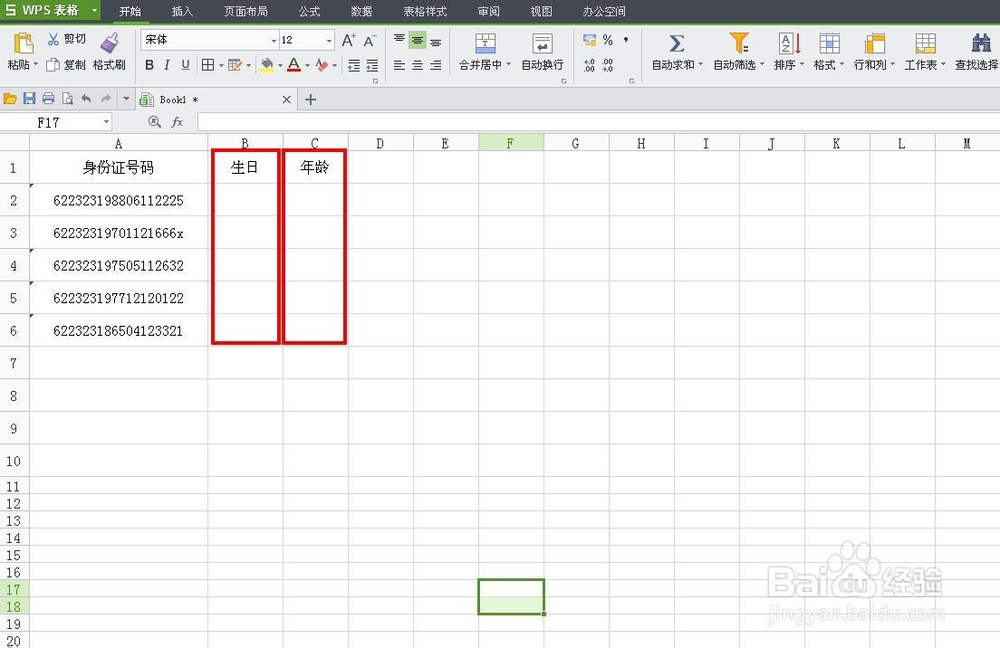Image resolution: width=1000 pixels, height=648 pixels.
Task: Click the clear formatting eraser icon
Action: click(x=322, y=65)
